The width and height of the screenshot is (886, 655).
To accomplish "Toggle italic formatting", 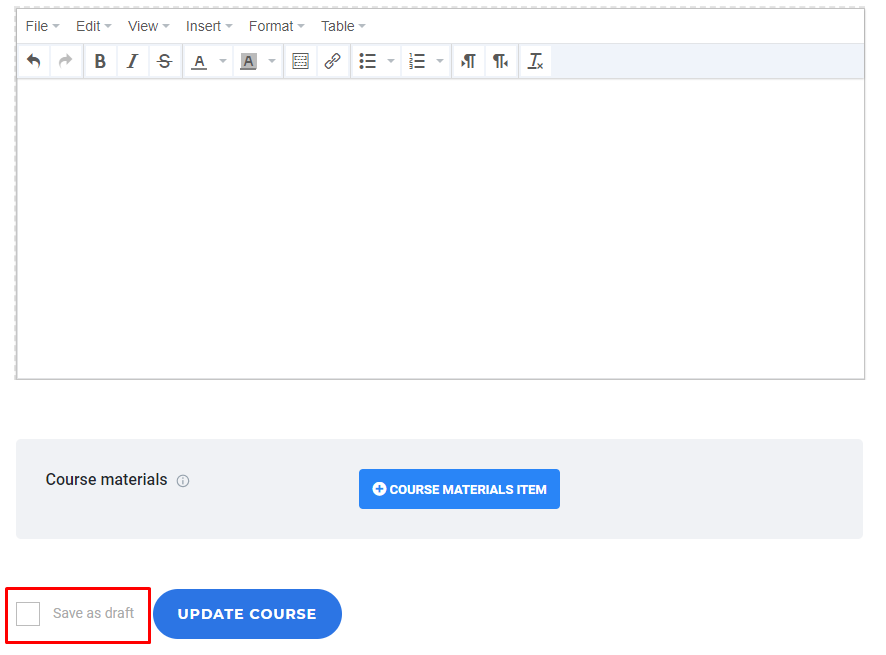I will [132, 61].
